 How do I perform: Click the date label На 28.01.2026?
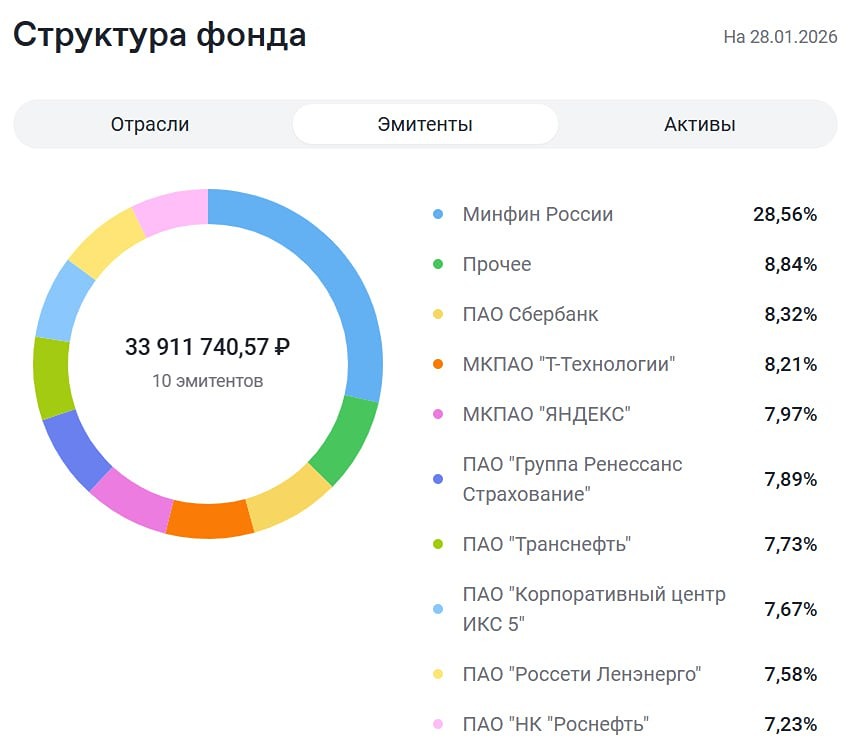coord(782,38)
